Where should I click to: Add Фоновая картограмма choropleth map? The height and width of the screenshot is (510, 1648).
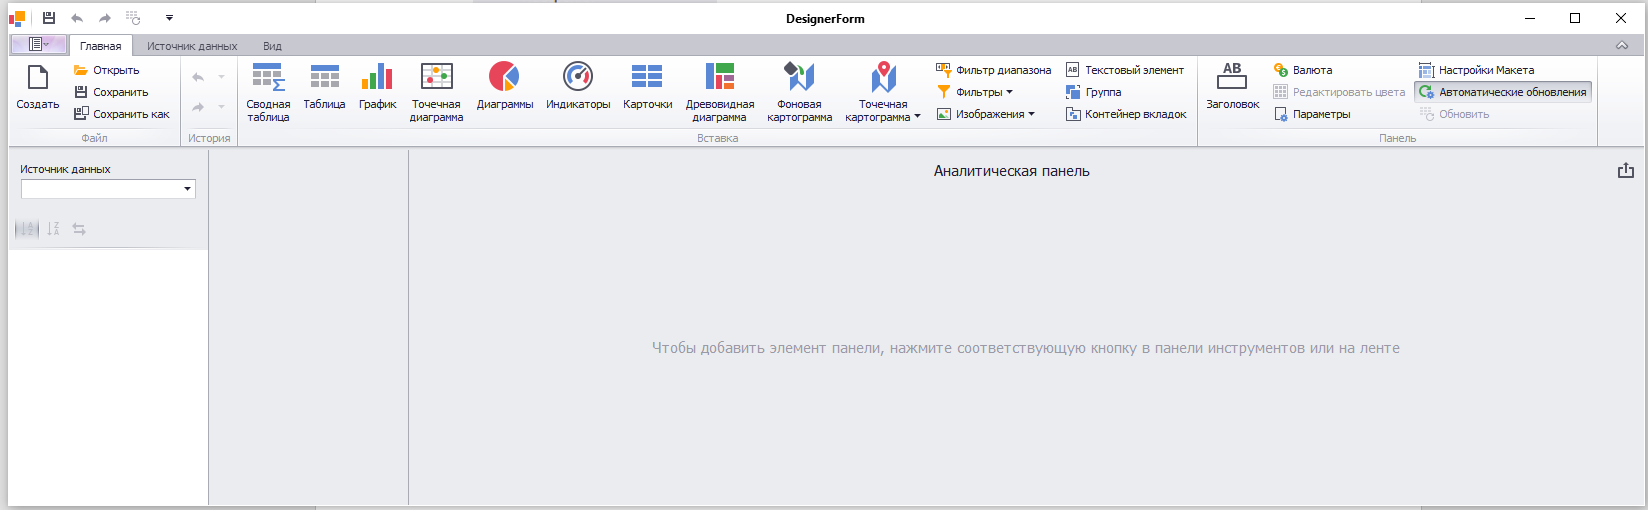pyautogui.click(x=799, y=90)
